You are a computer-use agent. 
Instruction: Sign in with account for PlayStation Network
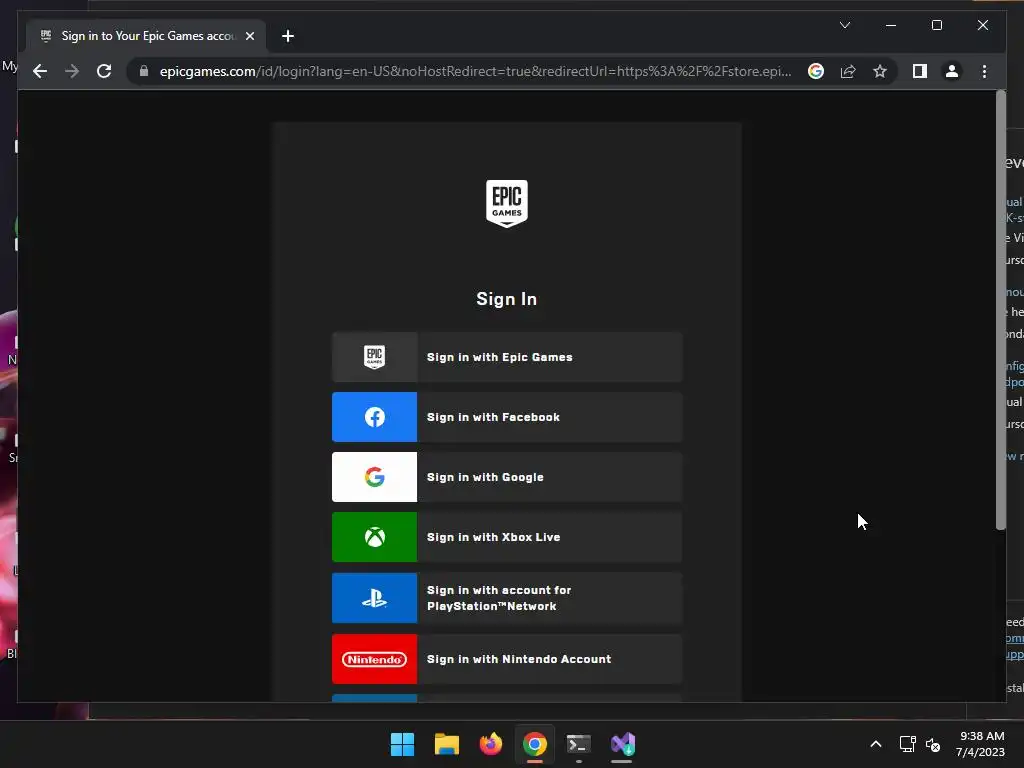coord(507,598)
